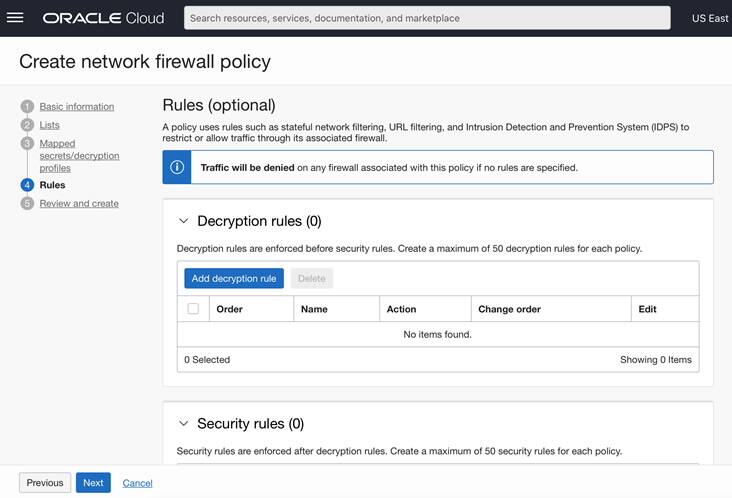The width and height of the screenshot is (732, 498).
Task: Click the Oracle Cloud logo
Action: [103, 18]
